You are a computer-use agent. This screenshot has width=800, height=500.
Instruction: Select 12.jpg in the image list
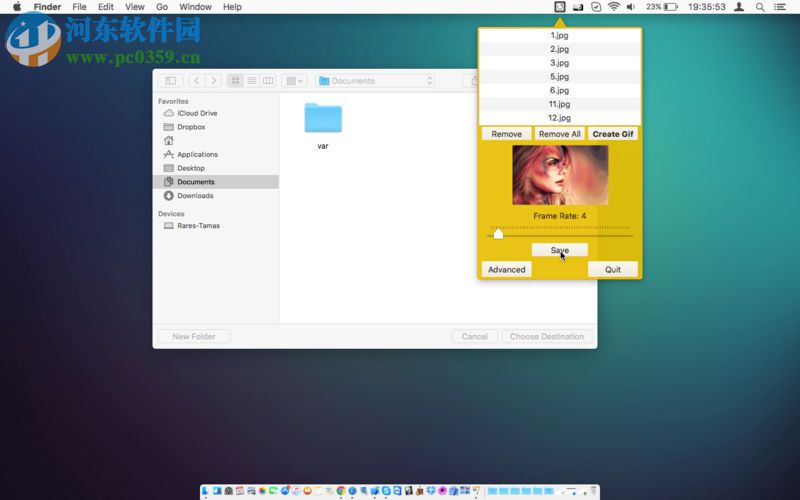pos(560,118)
